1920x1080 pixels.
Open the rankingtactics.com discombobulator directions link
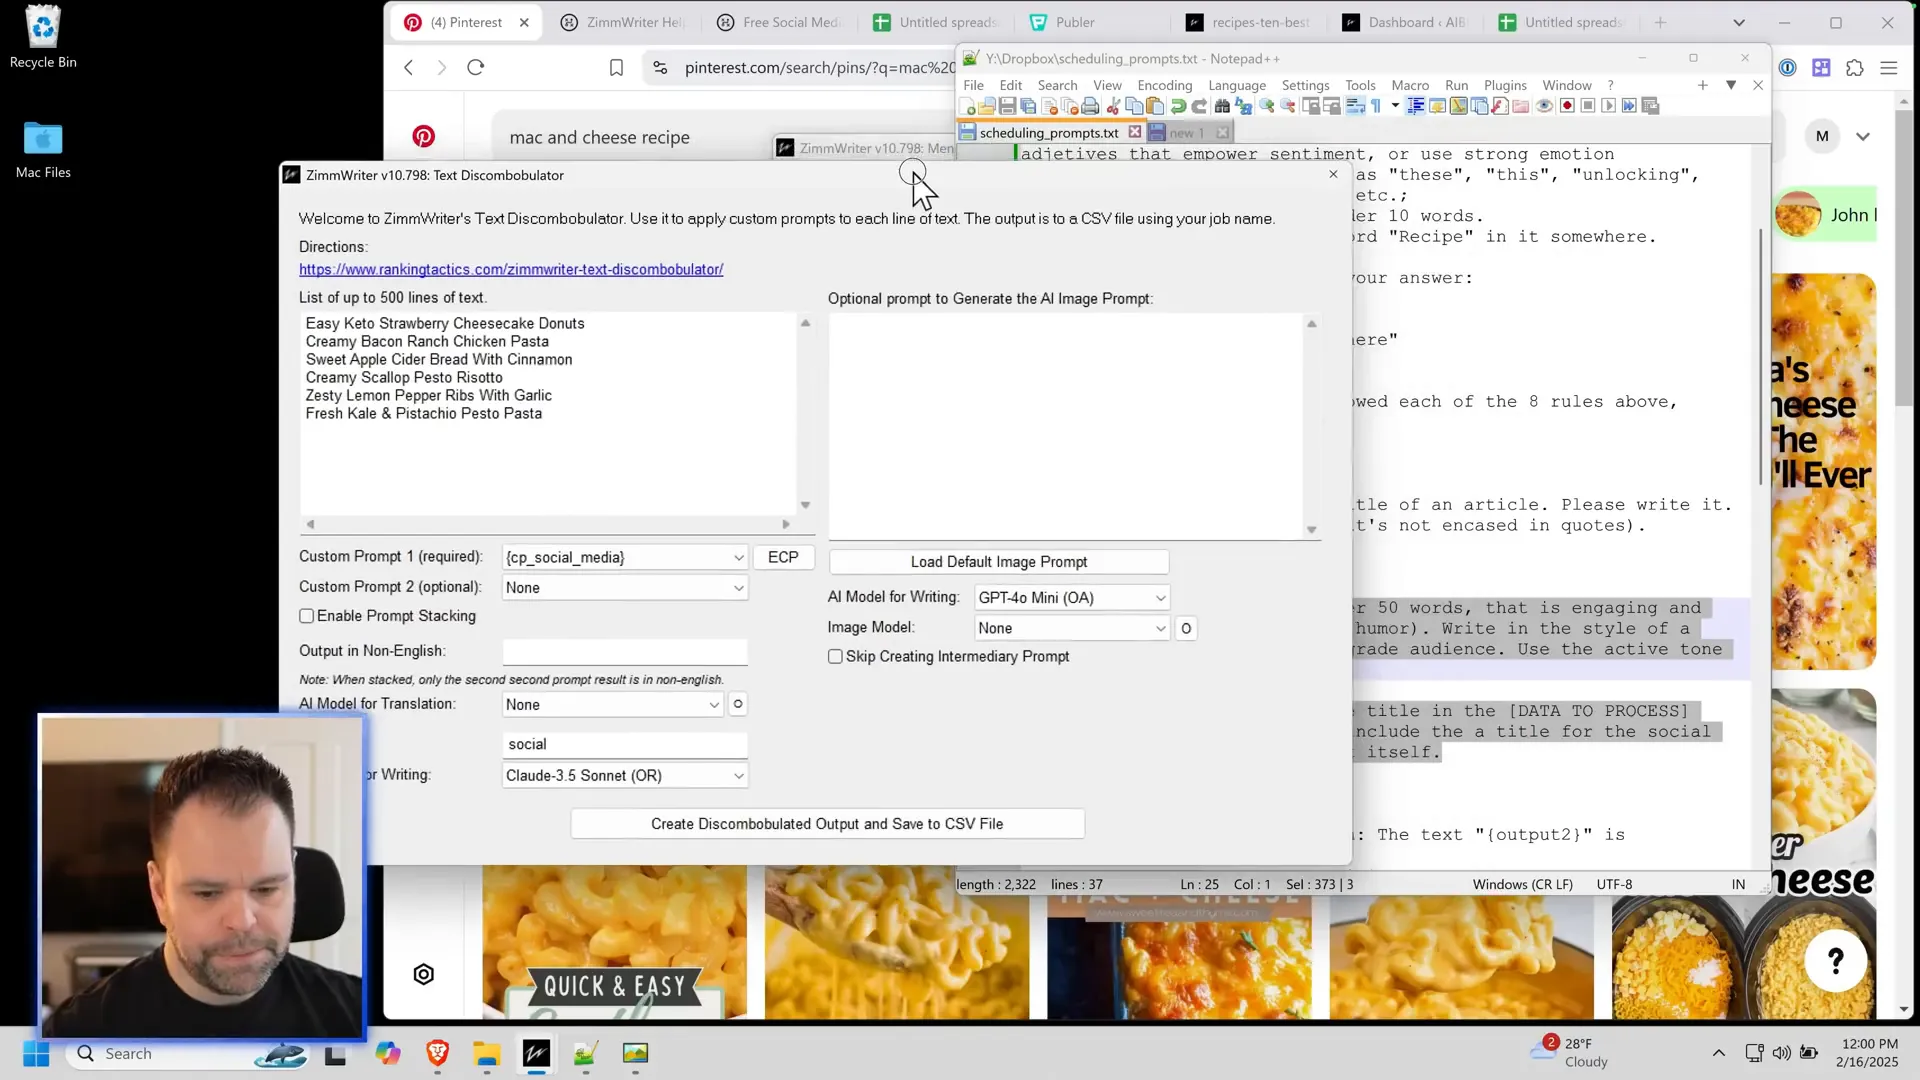point(511,269)
